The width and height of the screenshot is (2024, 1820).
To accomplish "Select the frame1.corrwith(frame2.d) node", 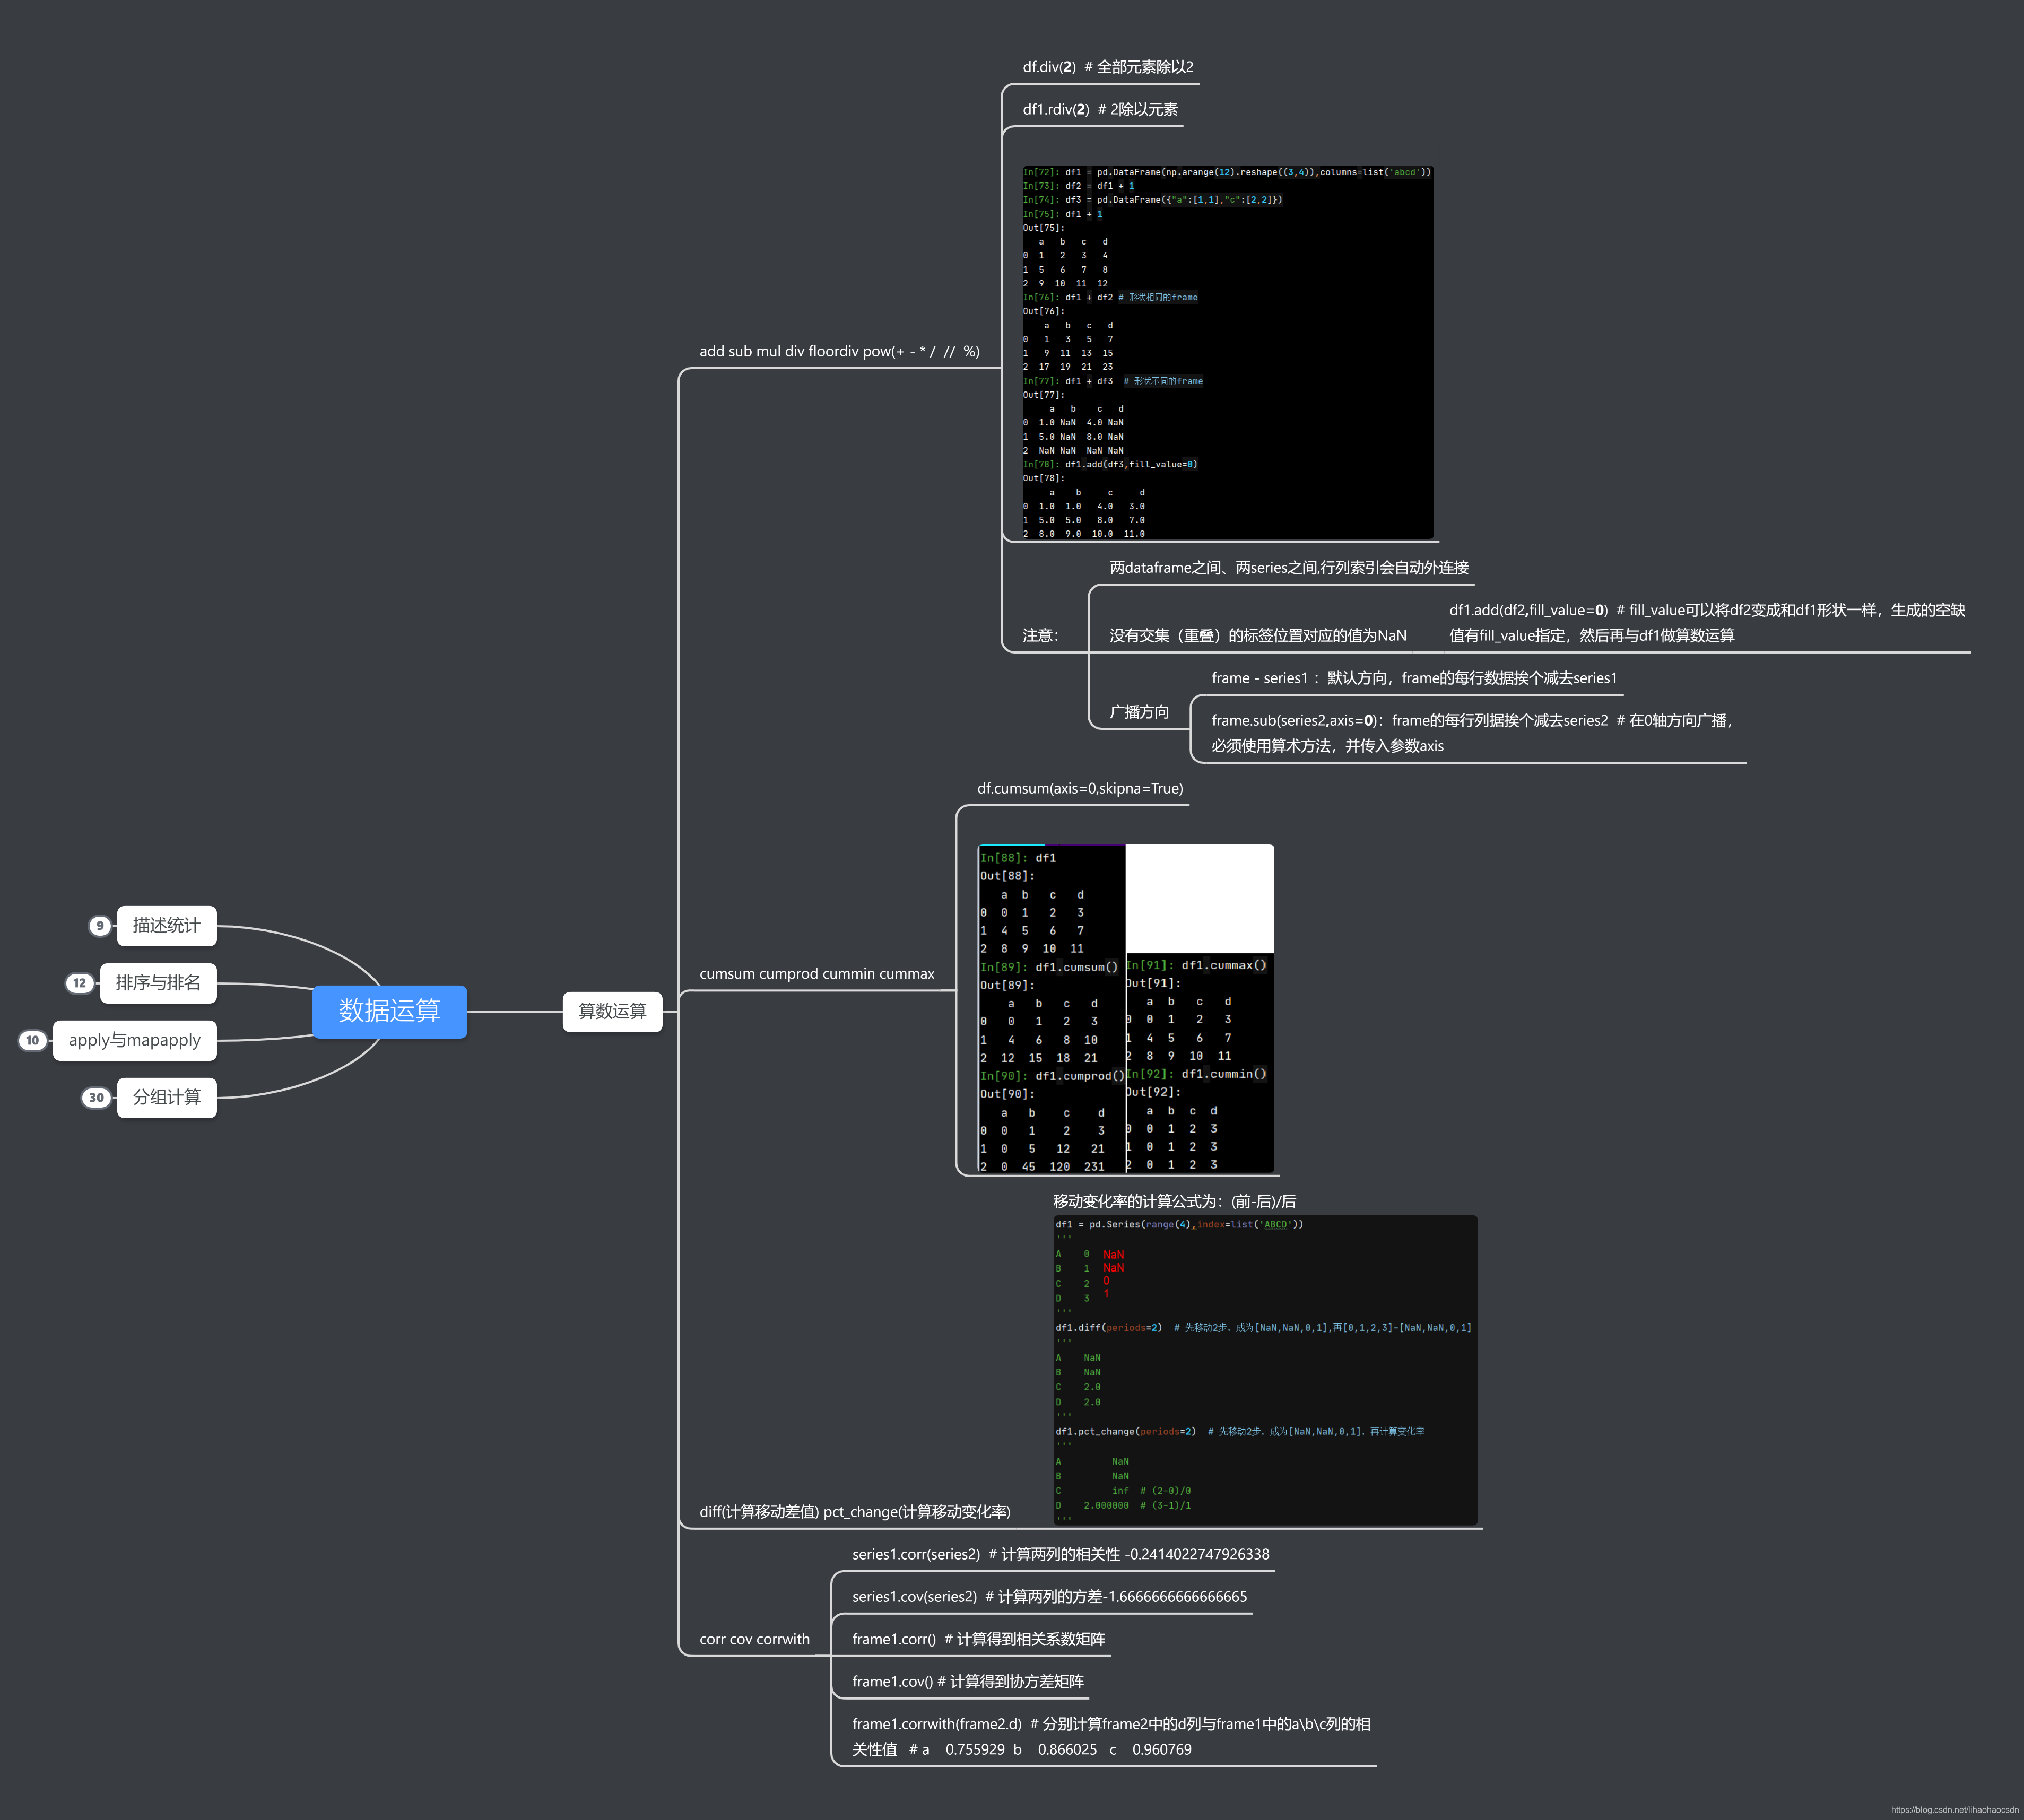I will coord(1111,1736).
